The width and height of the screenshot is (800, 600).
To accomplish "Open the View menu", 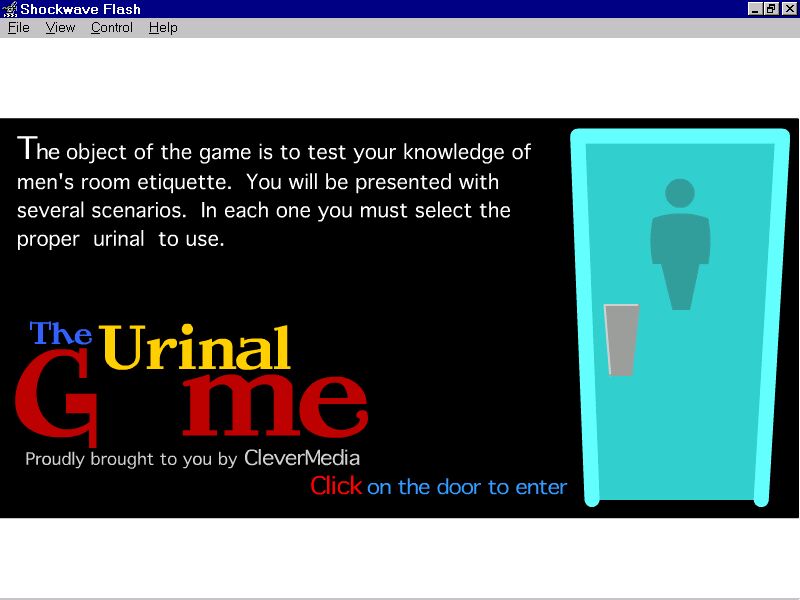I will pyautogui.click(x=60, y=28).
